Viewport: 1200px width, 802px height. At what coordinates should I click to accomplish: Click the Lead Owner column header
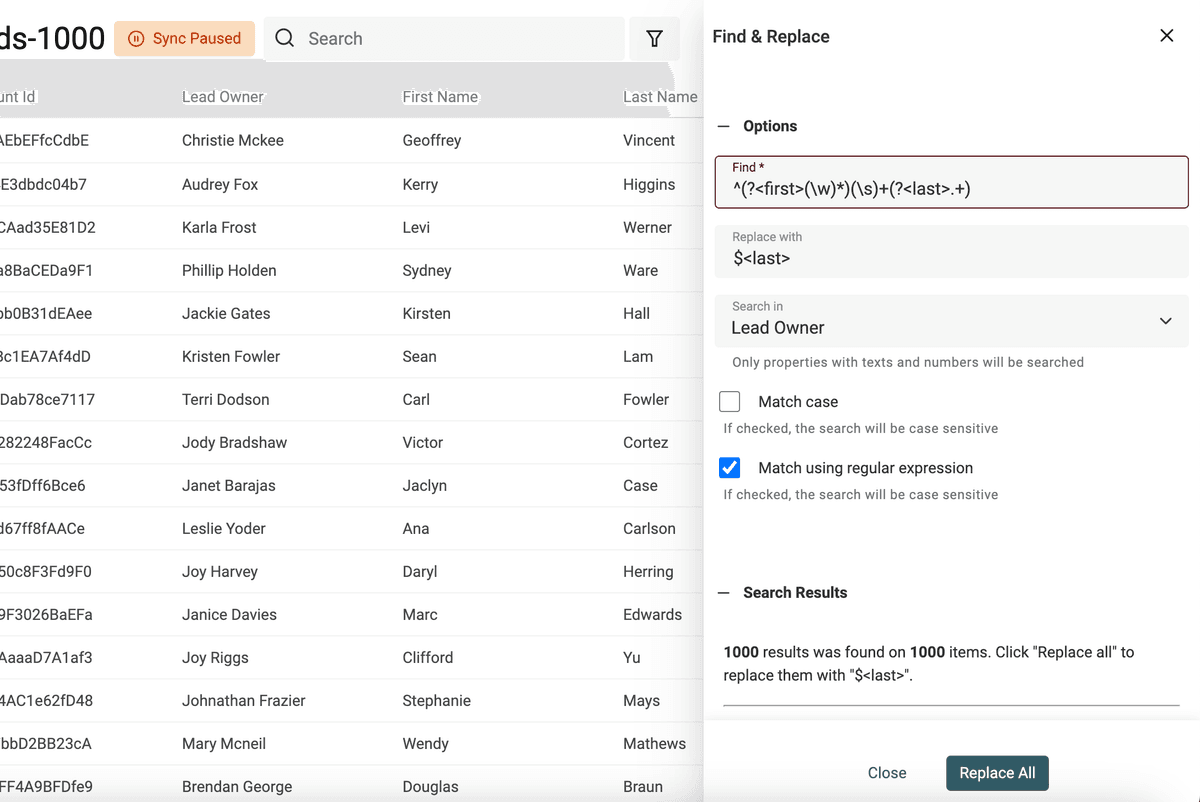point(223,97)
